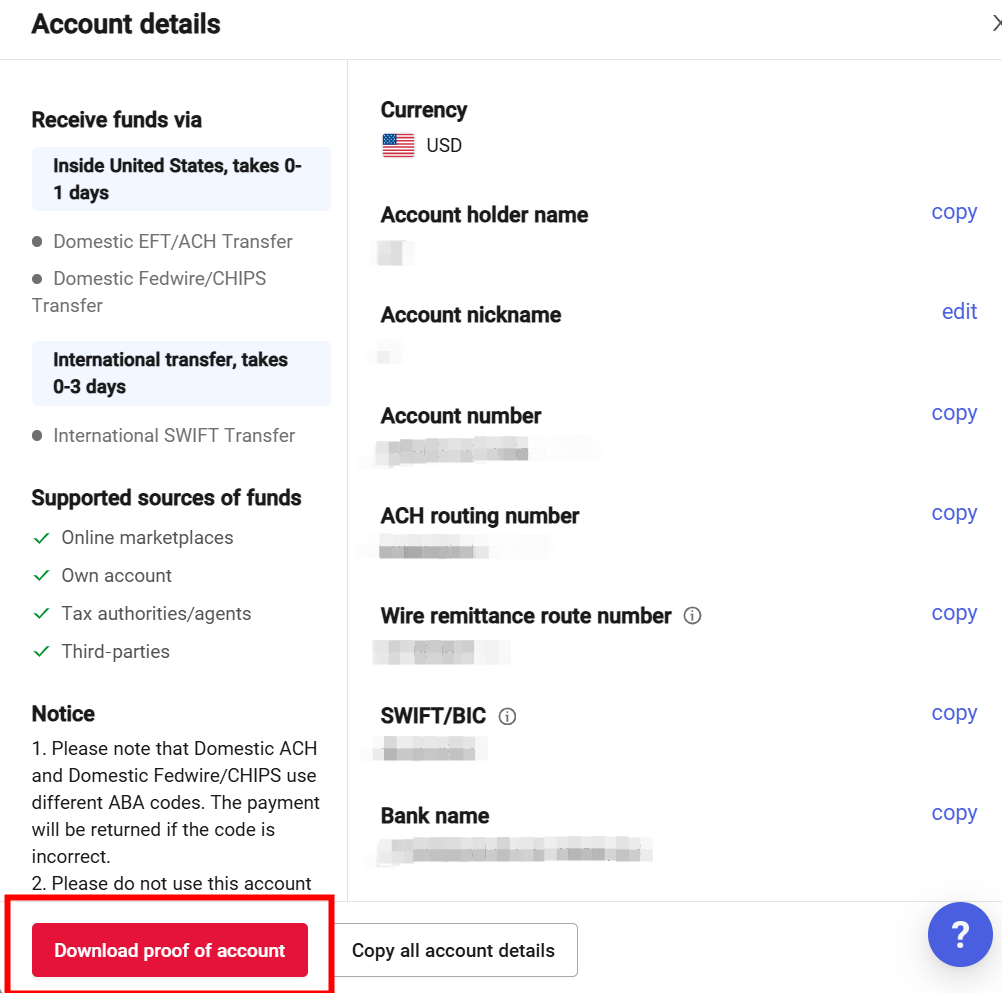Click the info icon beside Wire remittance route number
The width and height of the screenshot is (1002, 993).
click(692, 616)
